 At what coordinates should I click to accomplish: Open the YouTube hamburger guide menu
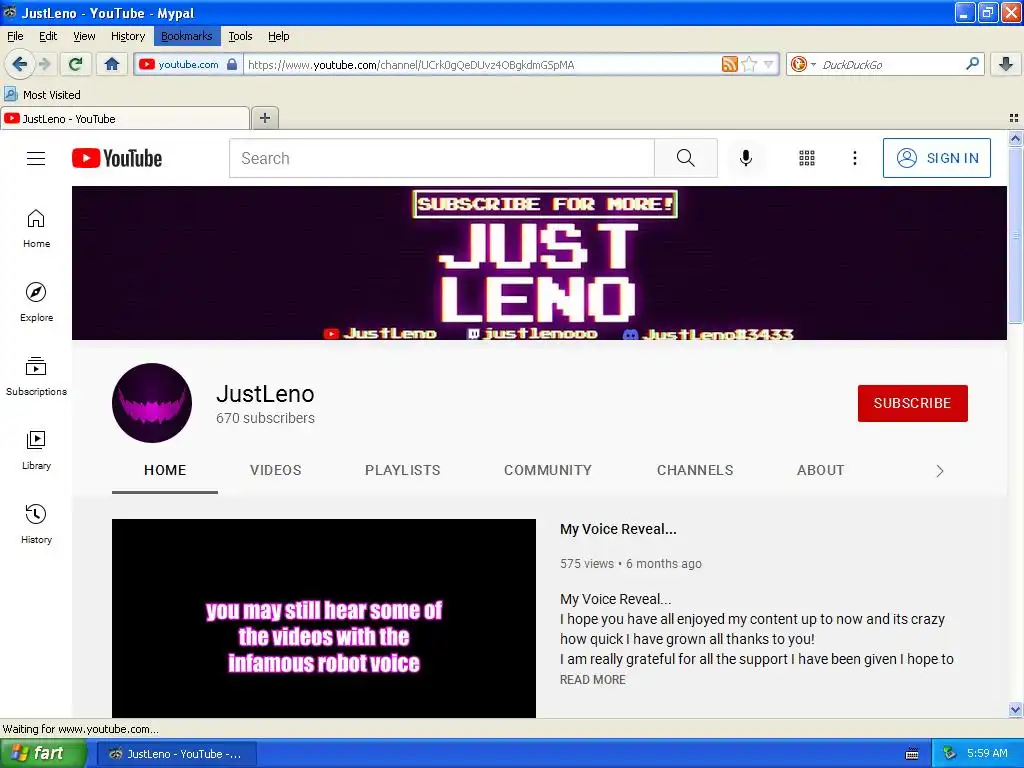pyautogui.click(x=36, y=158)
